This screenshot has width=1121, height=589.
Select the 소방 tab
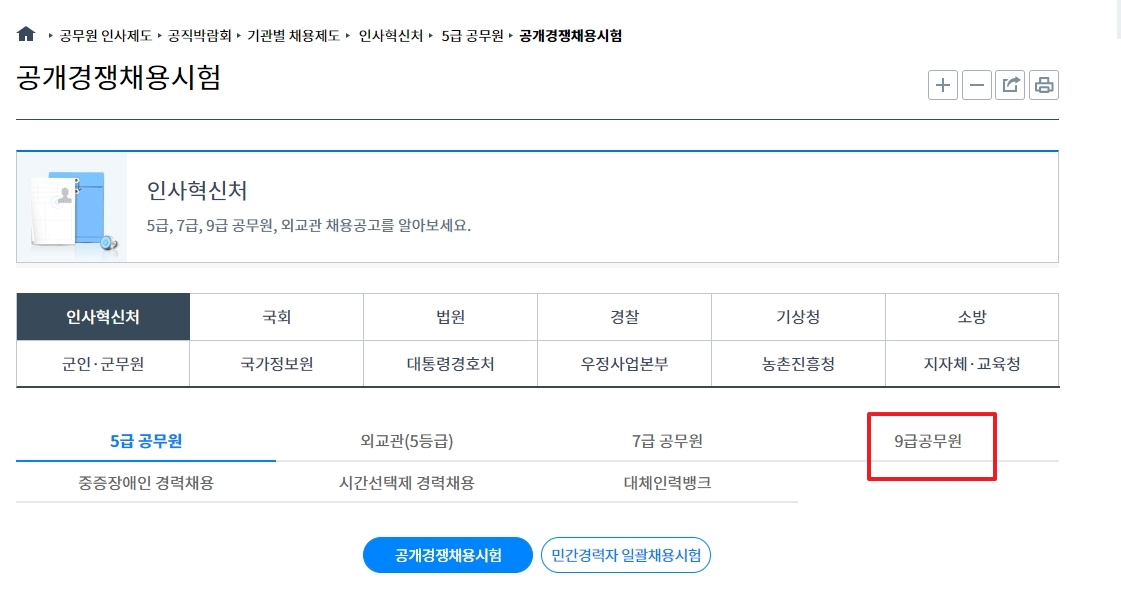tap(971, 315)
